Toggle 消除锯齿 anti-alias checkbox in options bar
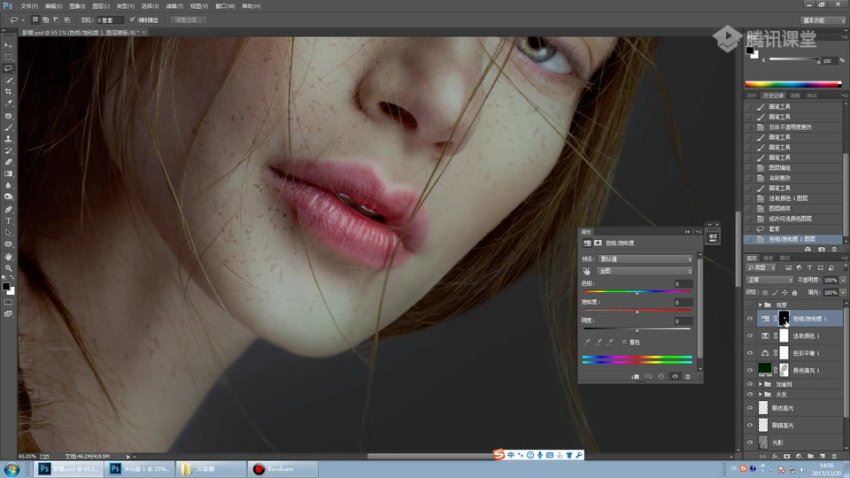This screenshot has height=478, width=850. tap(132, 20)
